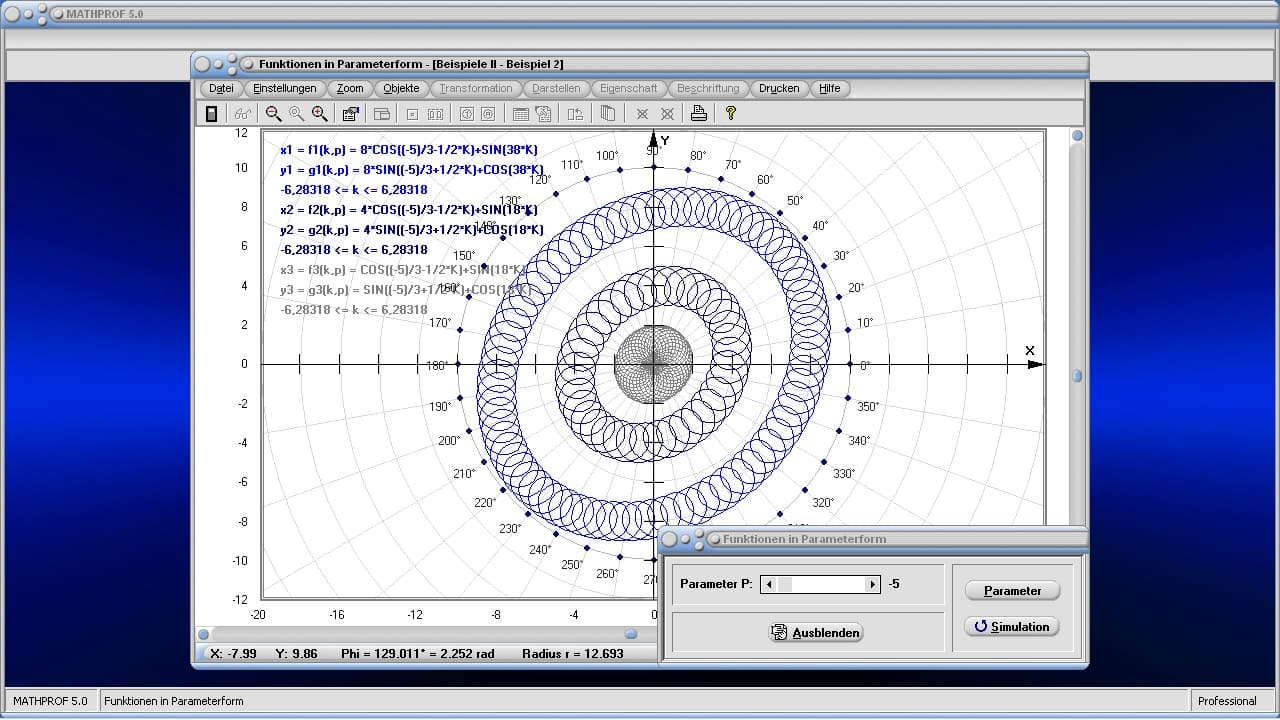
Task: Click the grayed Beschriftung menu
Action: click(x=708, y=88)
